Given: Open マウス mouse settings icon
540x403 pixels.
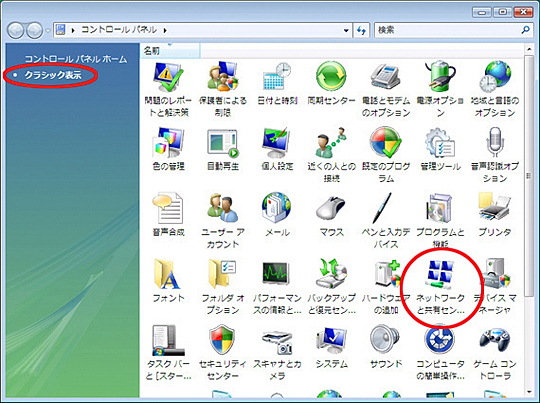Looking at the screenshot, I should pyautogui.click(x=331, y=208).
